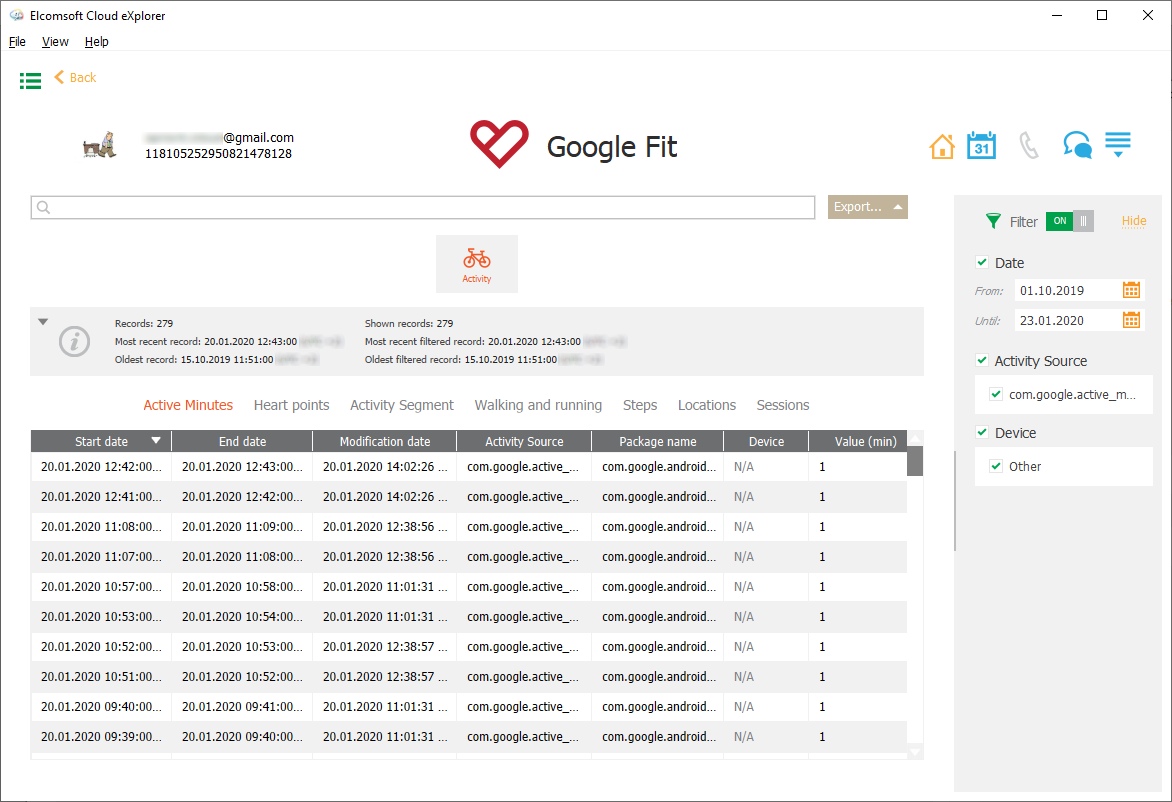Image resolution: width=1172 pixels, height=802 pixels.
Task: Open the Calendar data view
Action: [981, 145]
